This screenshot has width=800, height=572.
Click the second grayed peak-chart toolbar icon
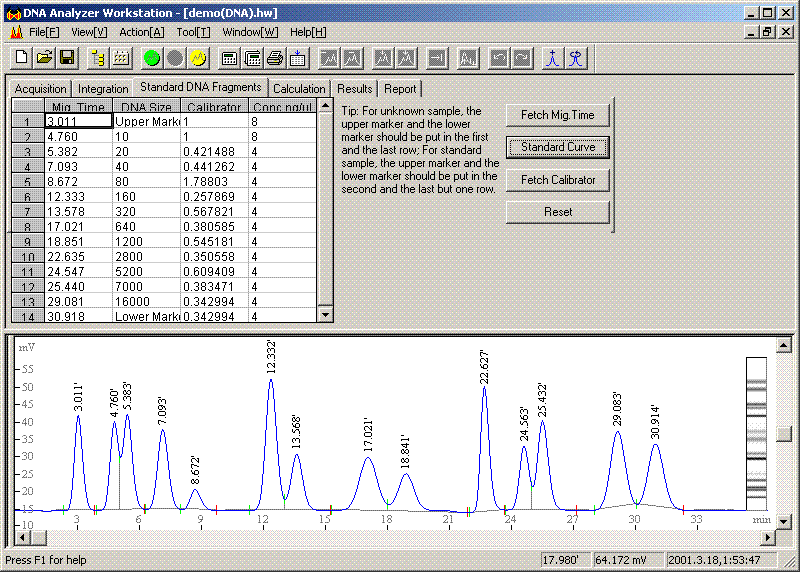(352, 58)
